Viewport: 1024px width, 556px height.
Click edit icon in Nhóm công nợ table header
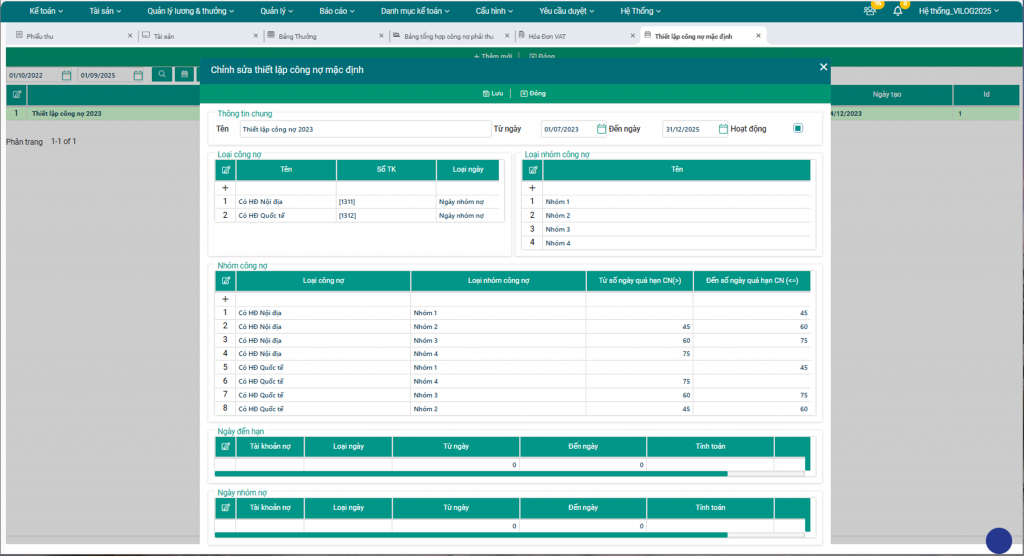click(x=226, y=281)
